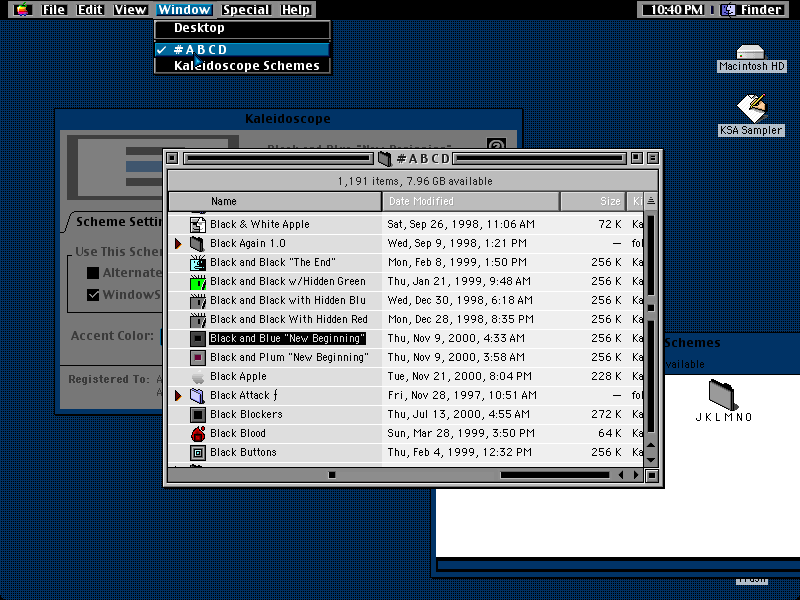The image size is (800, 600).
Task: Toggle the WindowS checkbox in Kaleidoscope window
Action: pos(93,295)
